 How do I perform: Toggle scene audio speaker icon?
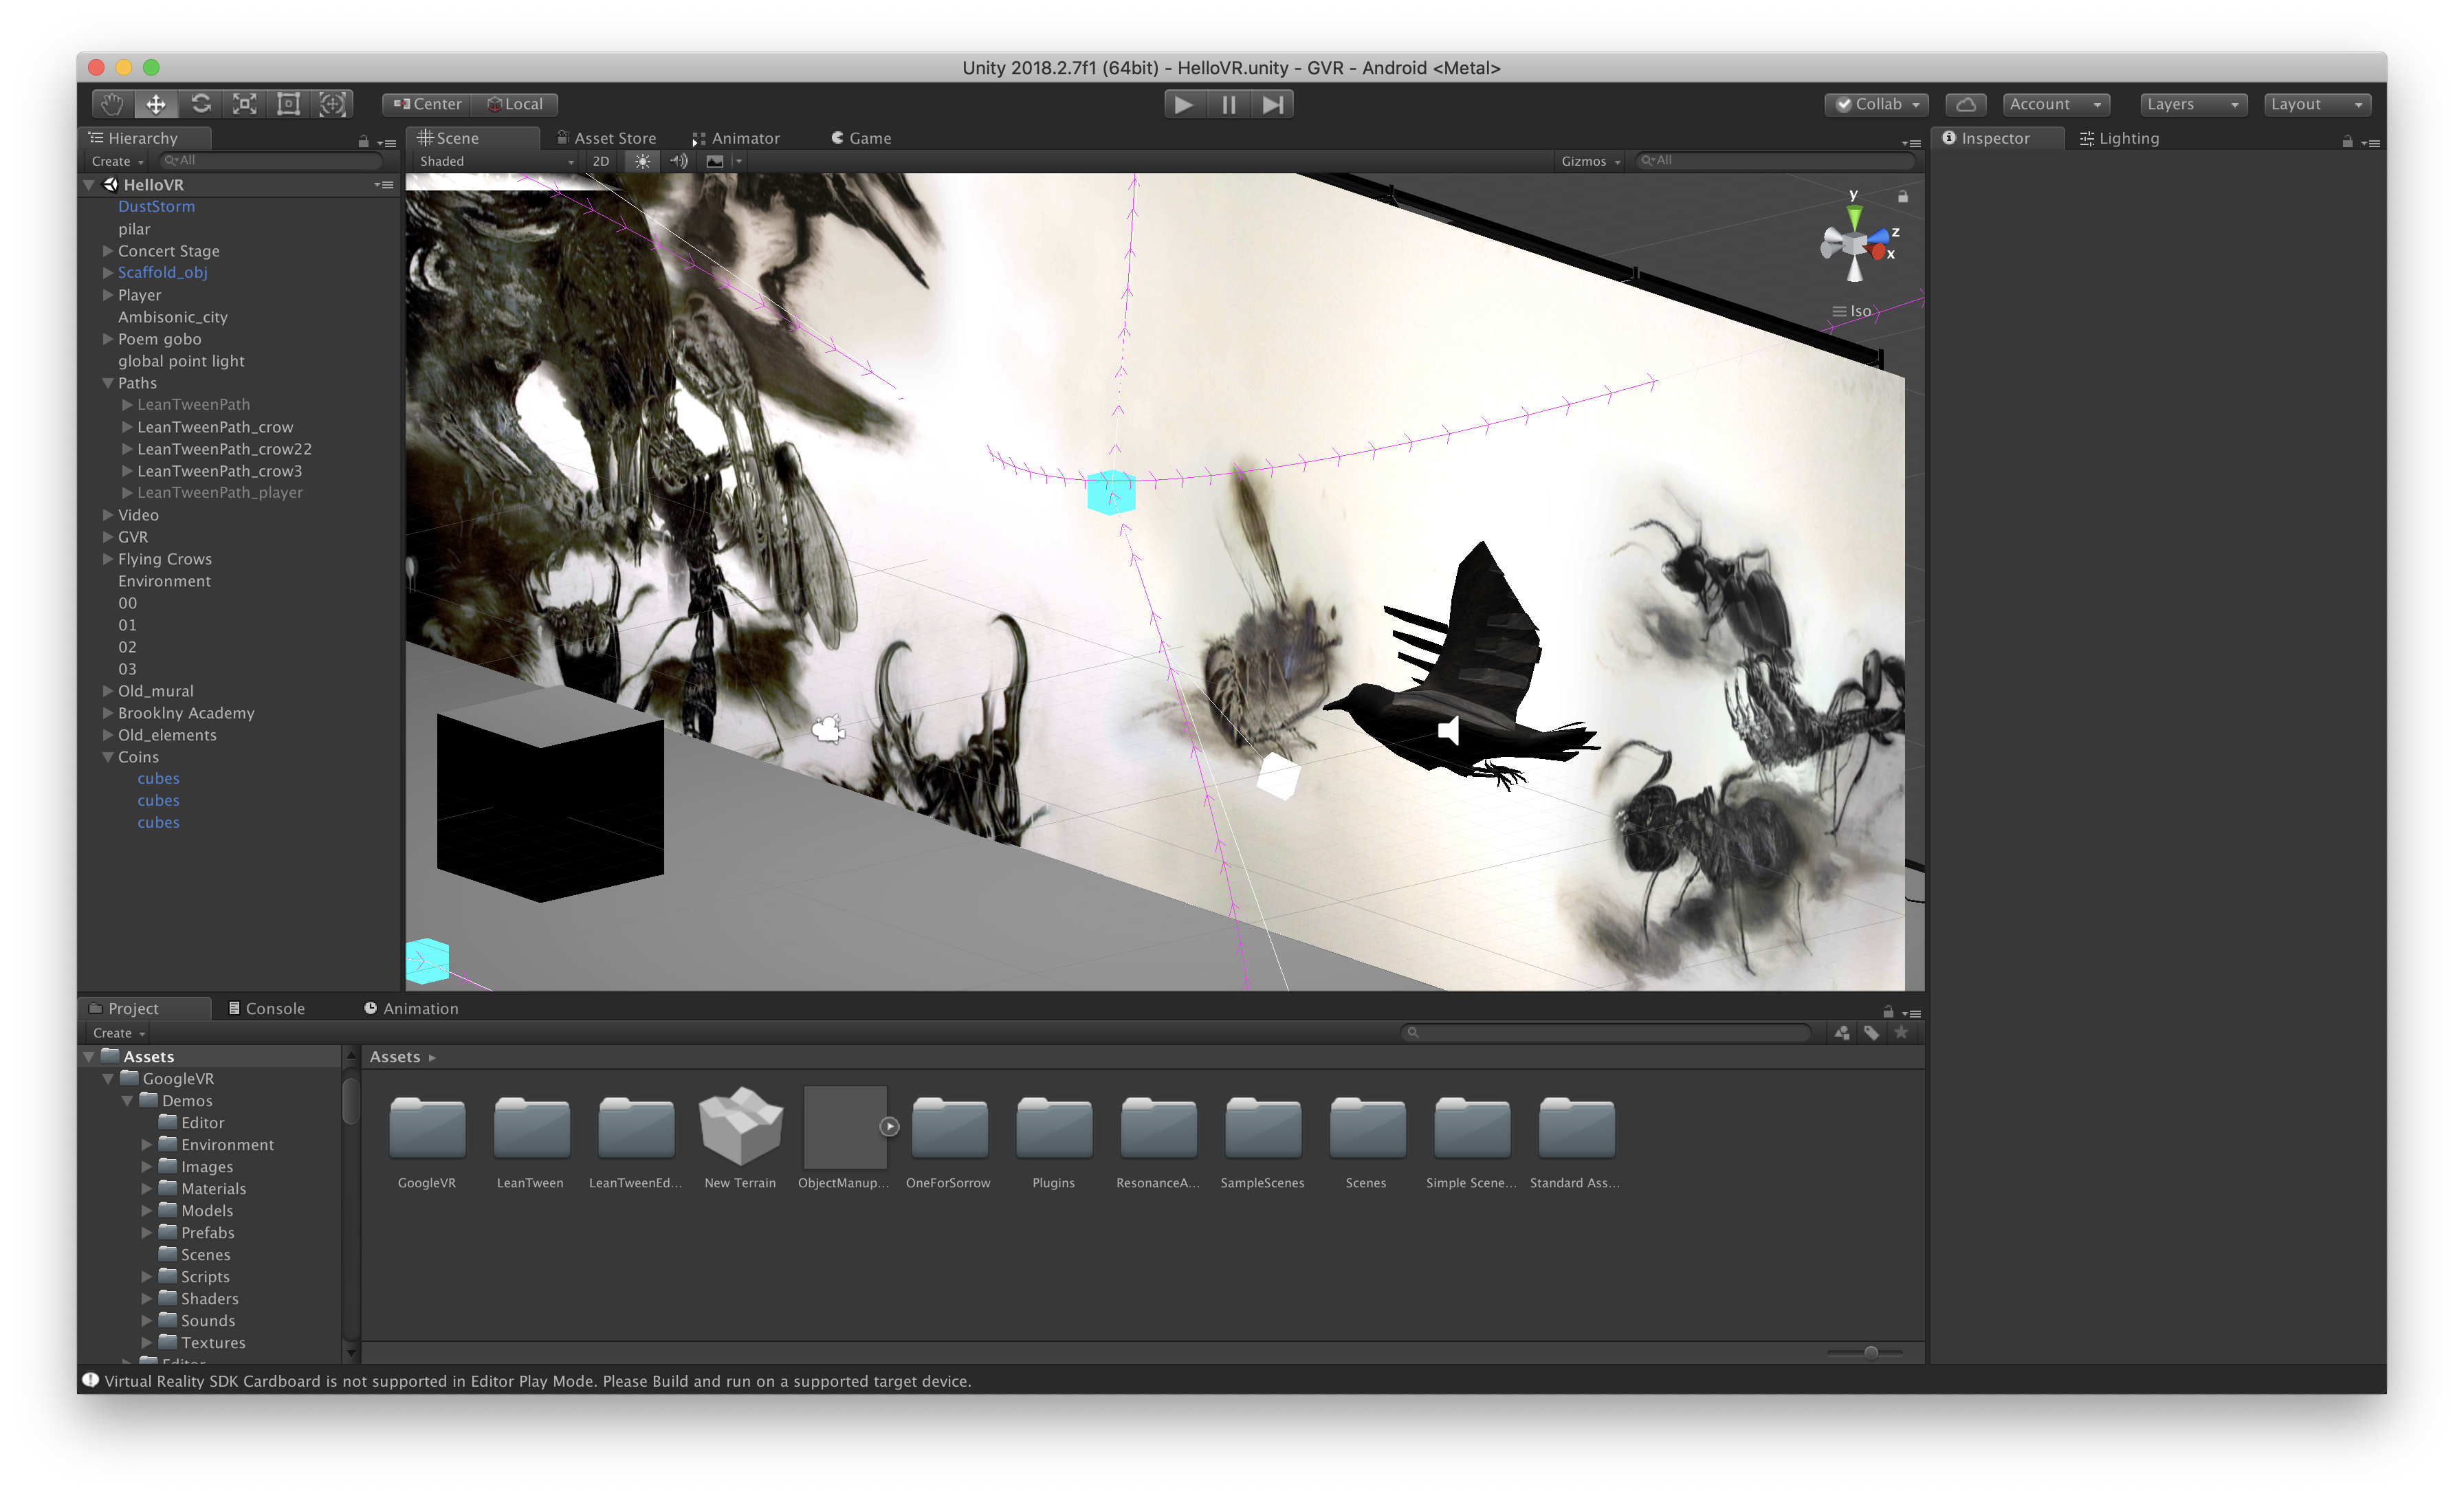pos(678,161)
